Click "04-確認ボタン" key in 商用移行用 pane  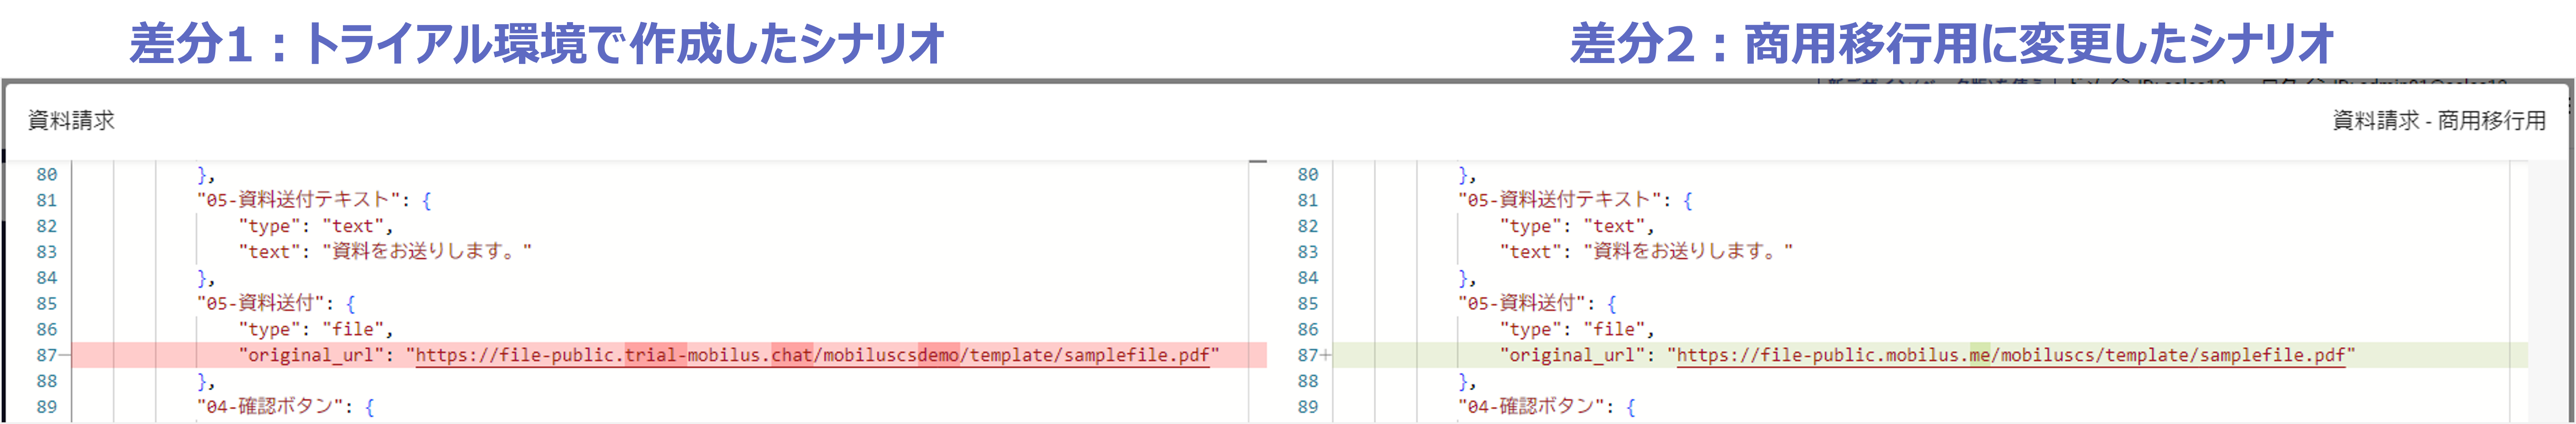[x=1532, y=407]
